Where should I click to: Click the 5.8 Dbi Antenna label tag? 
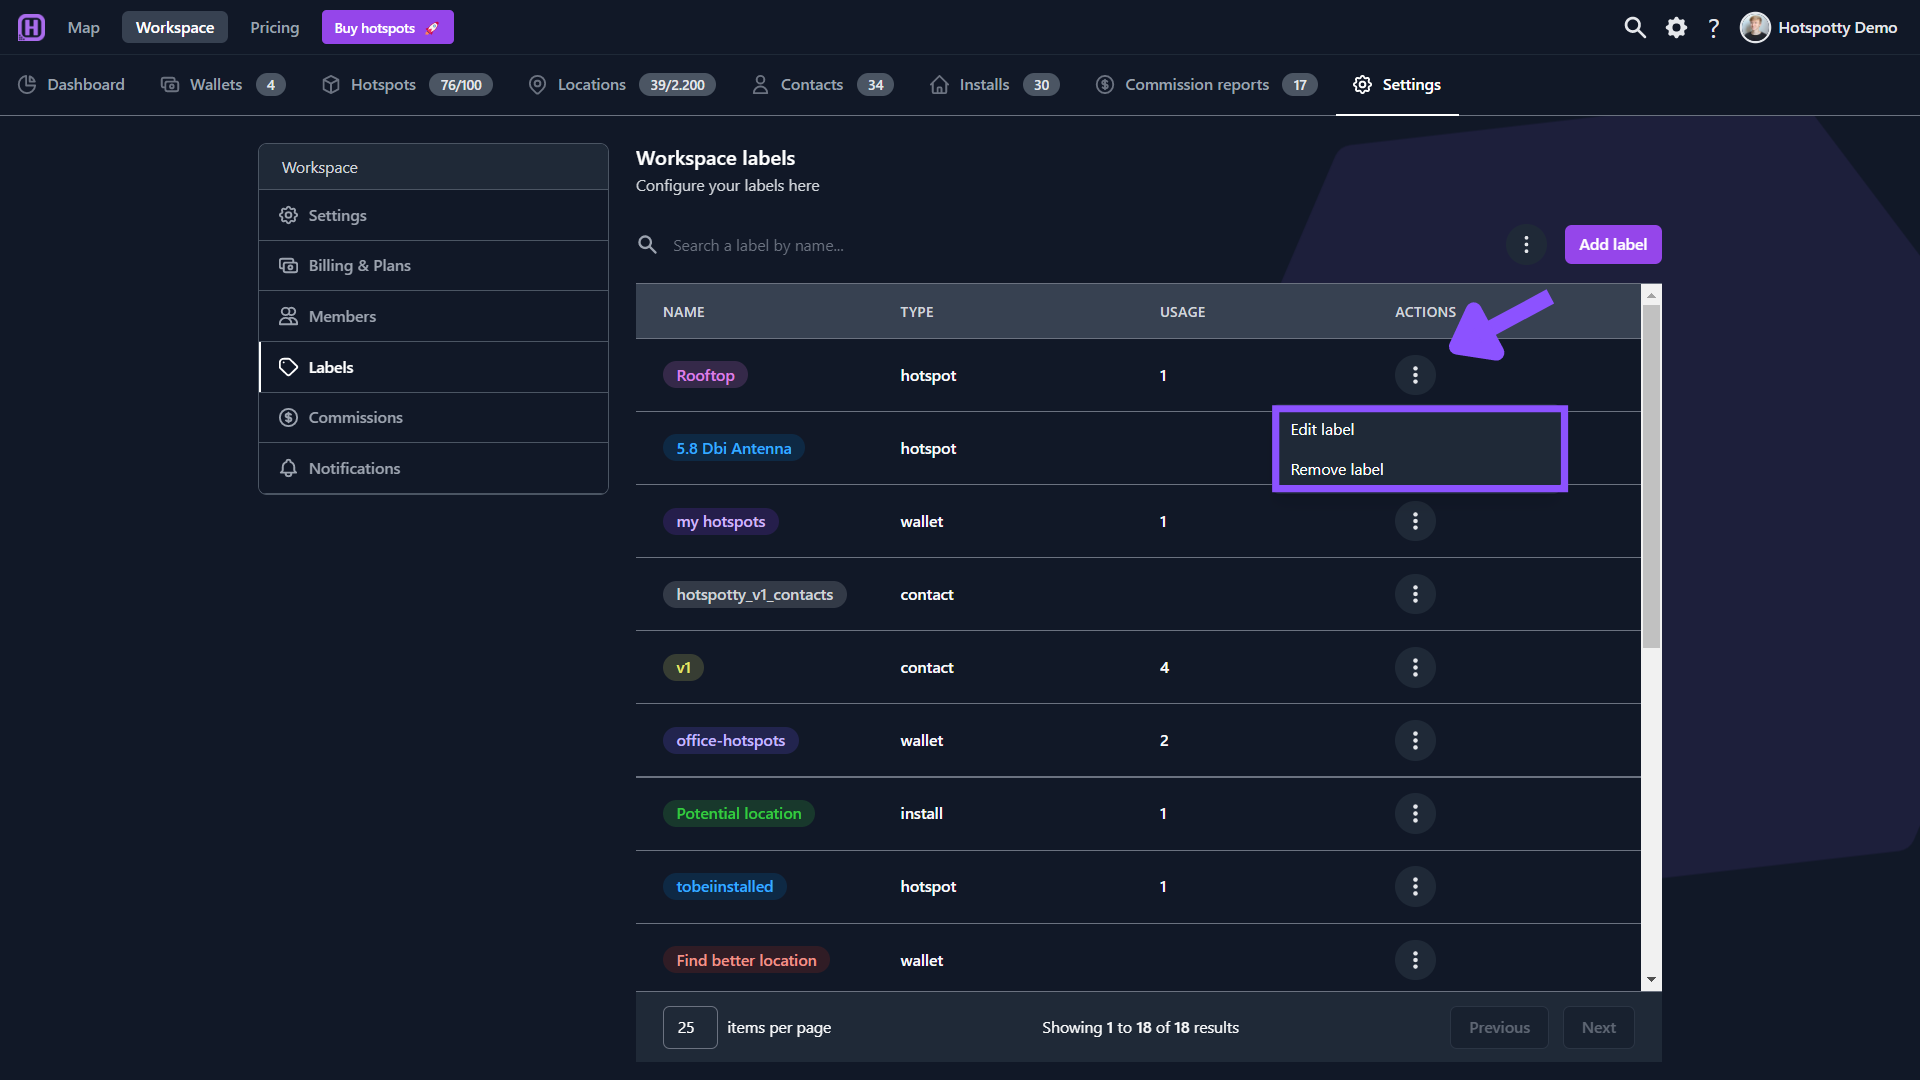pos(733,448)
